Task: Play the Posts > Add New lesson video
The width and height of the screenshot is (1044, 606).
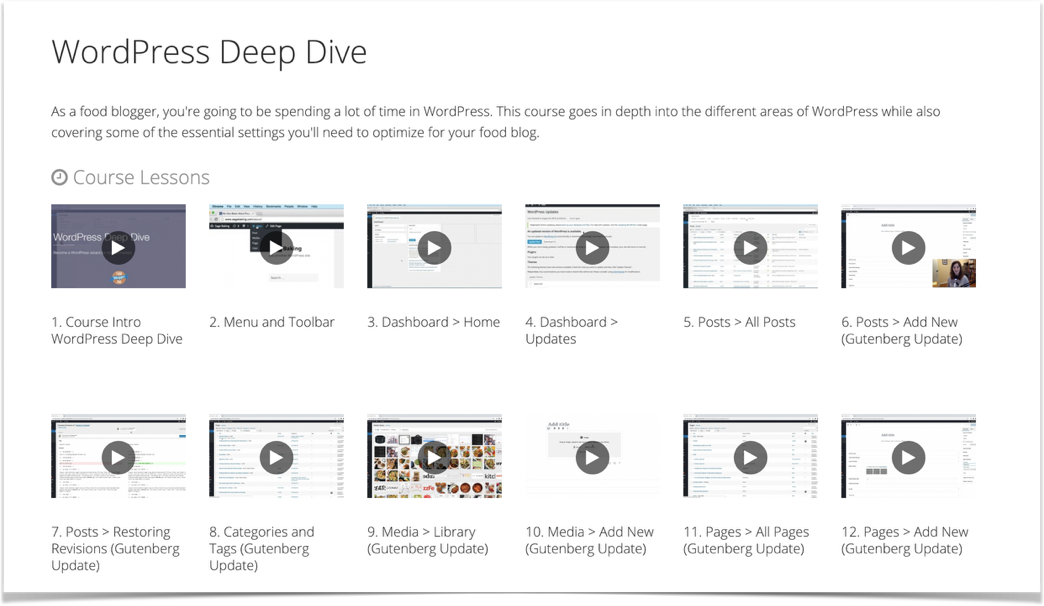Action: pyautogui.click(x=908, y=248)
